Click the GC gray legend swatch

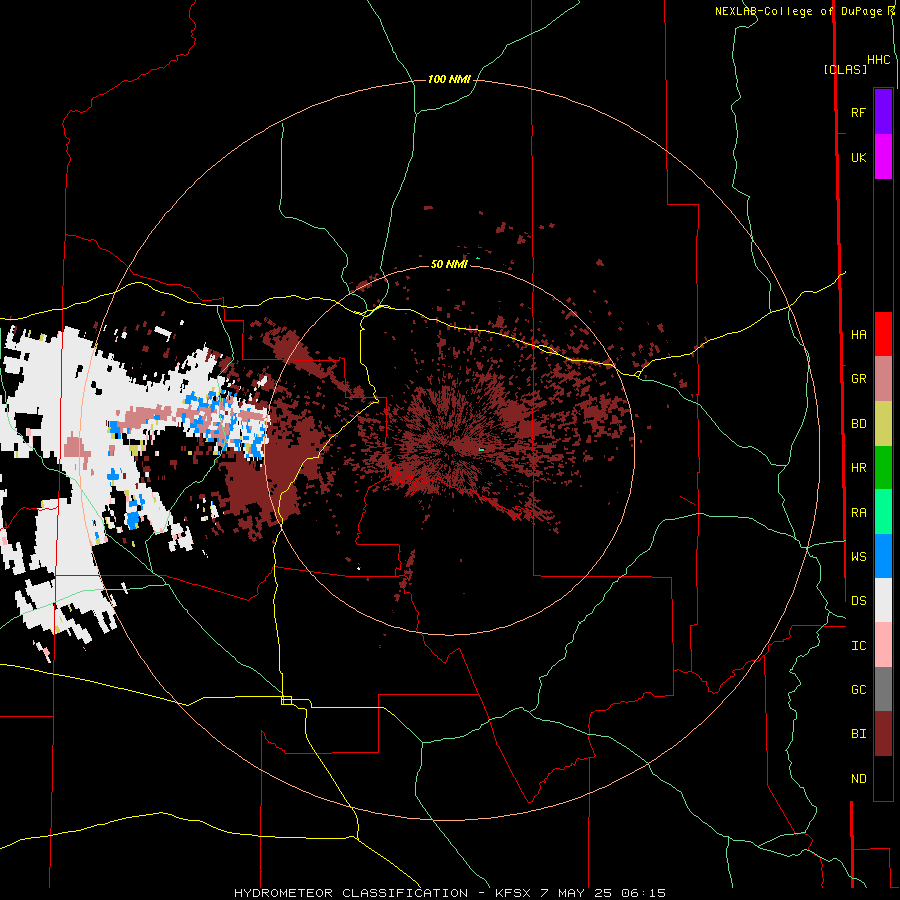point(883,689)
